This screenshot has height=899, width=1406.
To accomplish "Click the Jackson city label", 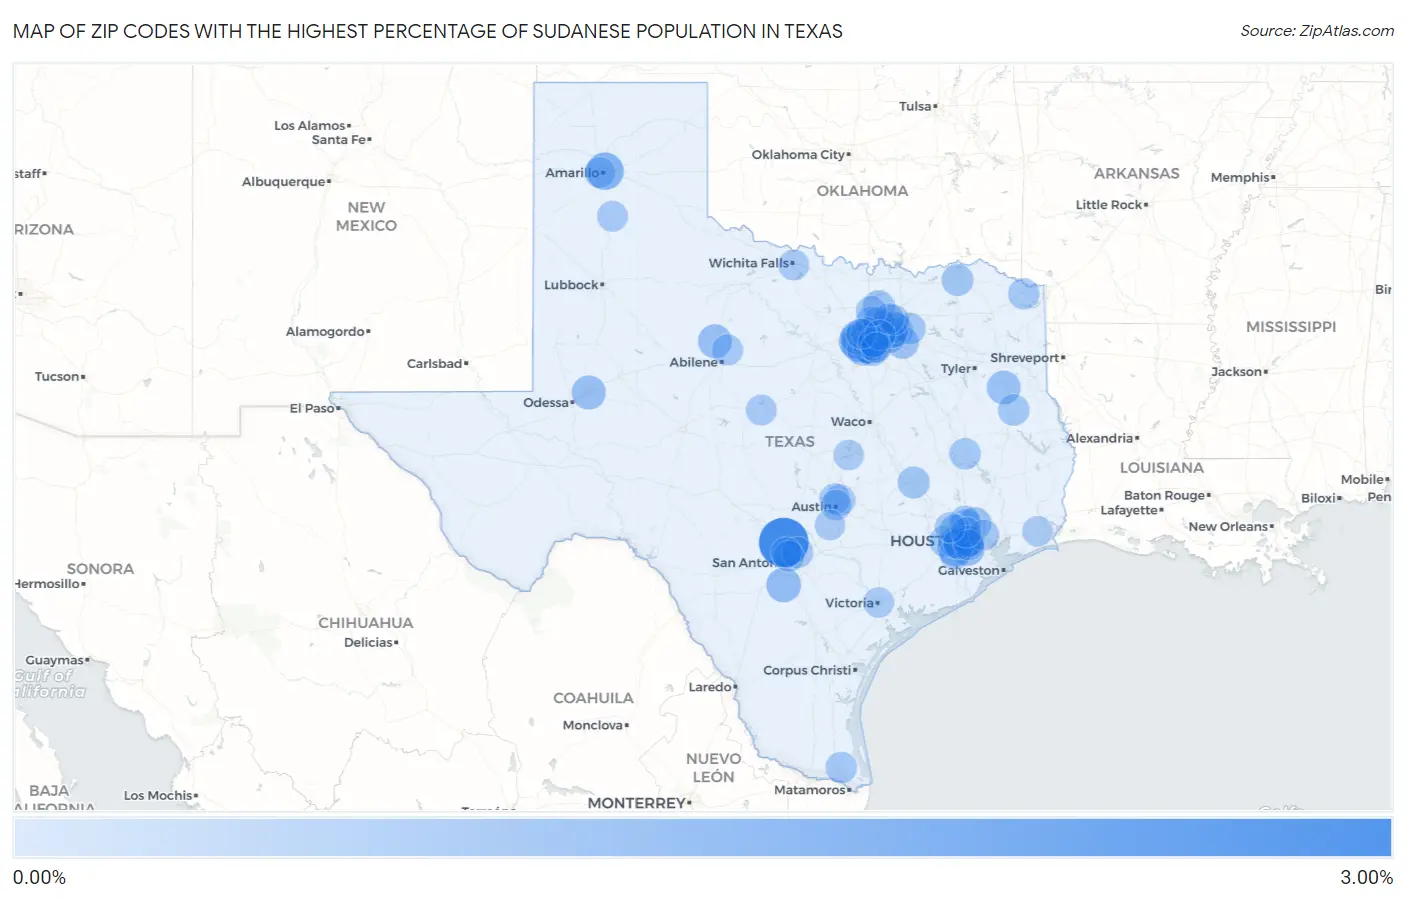I will pos(1236,372).
